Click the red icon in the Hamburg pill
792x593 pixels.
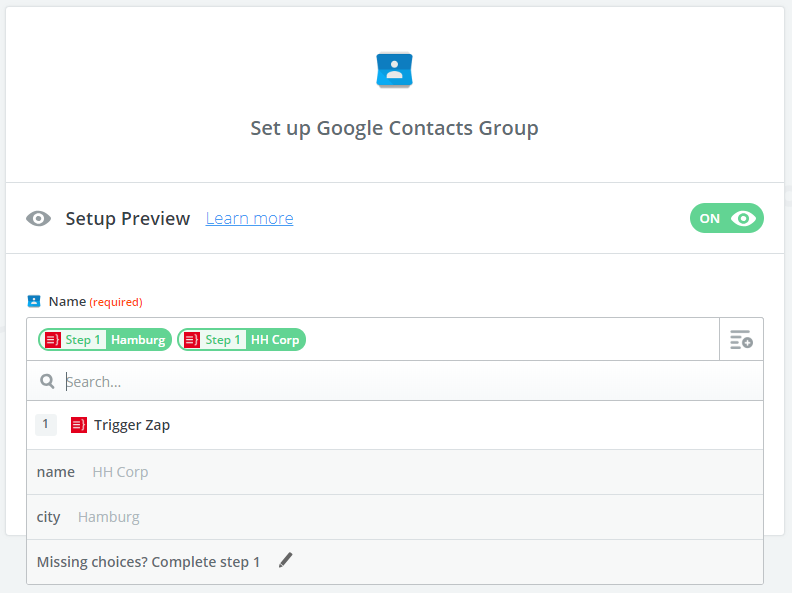pyautogui.click(x=53, y=340)
